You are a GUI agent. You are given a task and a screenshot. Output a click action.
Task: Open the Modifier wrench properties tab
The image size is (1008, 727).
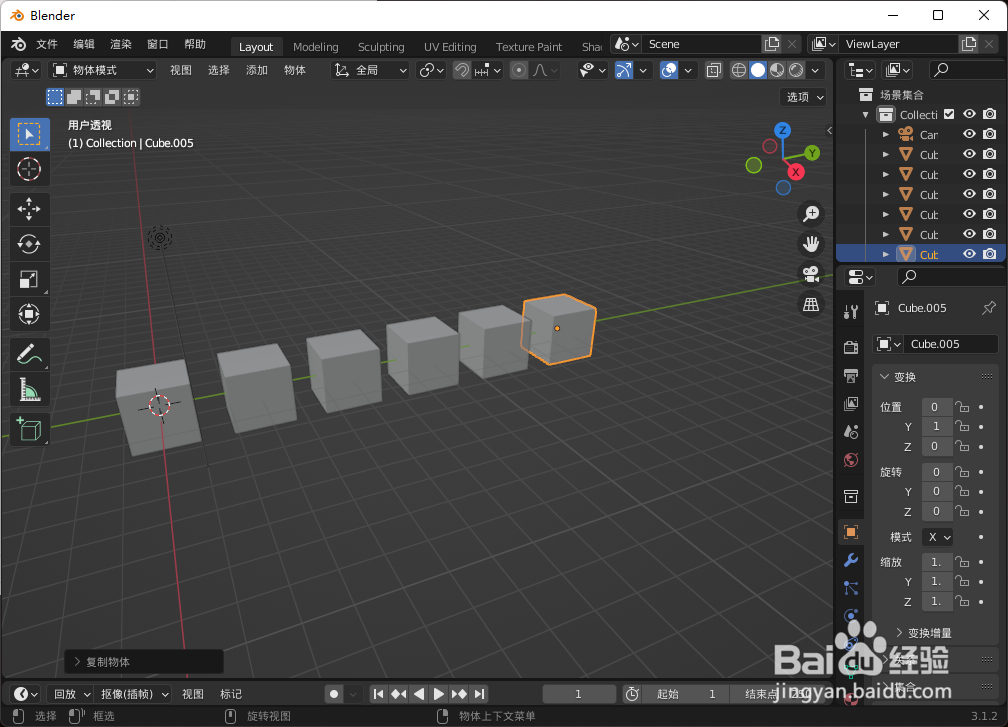851,560
